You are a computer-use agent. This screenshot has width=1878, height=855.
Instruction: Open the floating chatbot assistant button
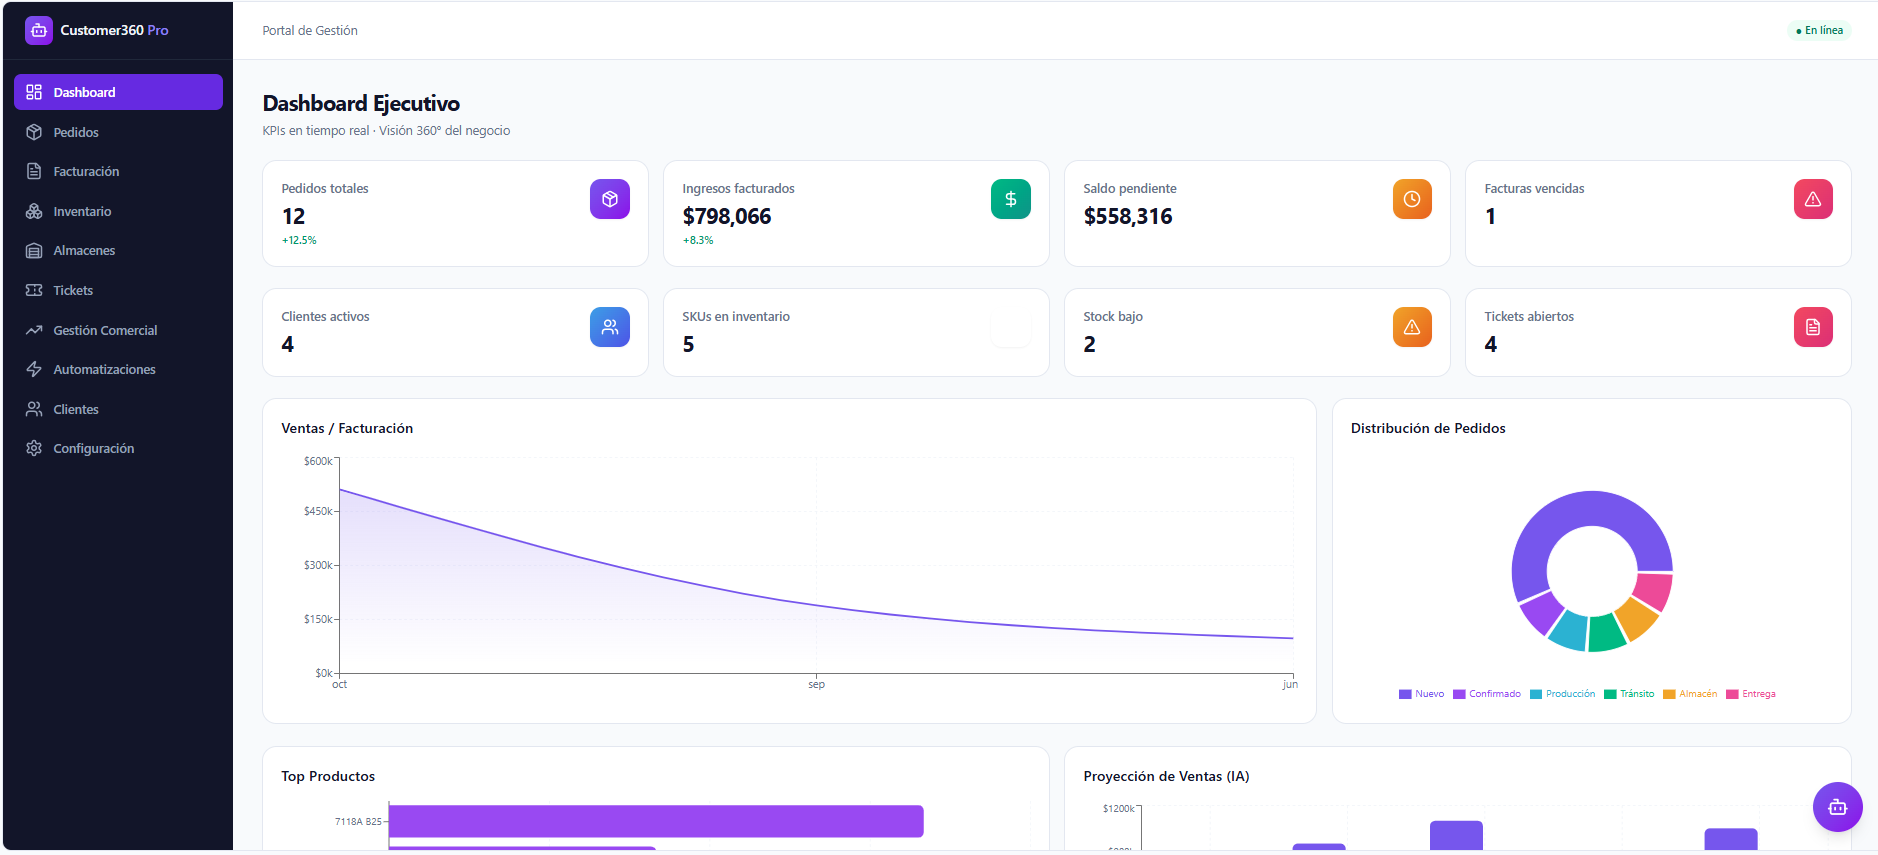click(x=1837, y=807)
